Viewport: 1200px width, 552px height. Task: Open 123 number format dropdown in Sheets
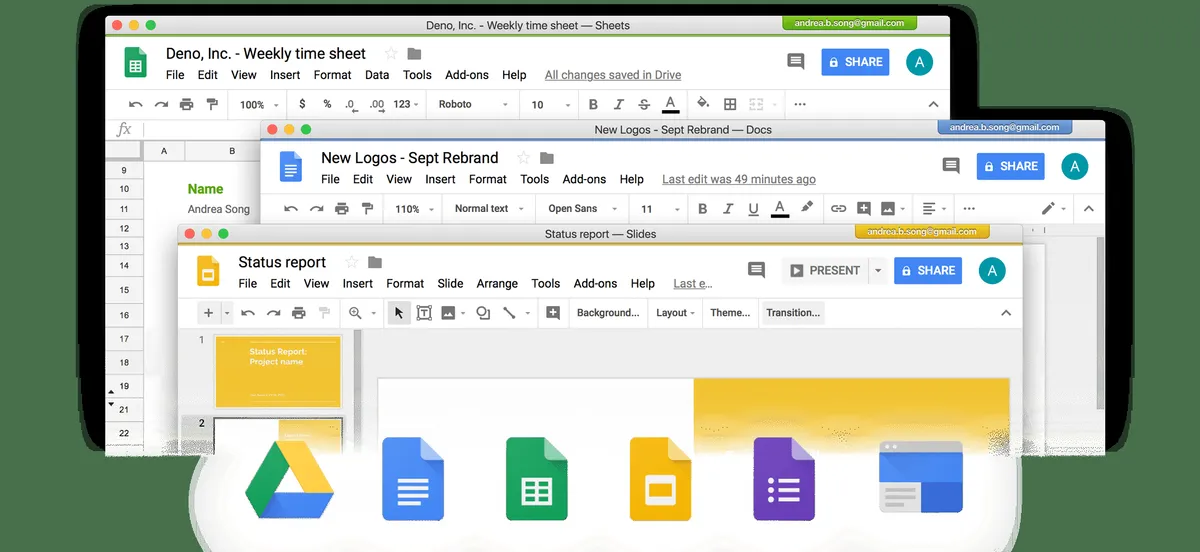point(406,104)
